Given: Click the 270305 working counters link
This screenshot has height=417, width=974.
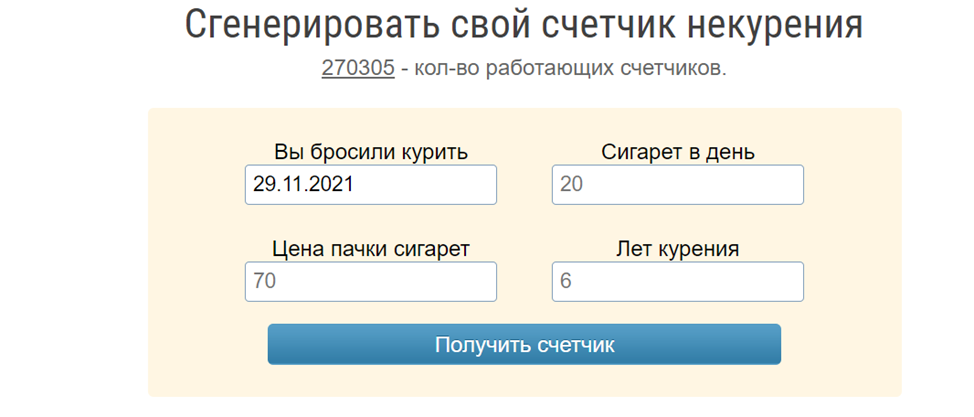Looking at the screenshot, I should coord(358,69).
